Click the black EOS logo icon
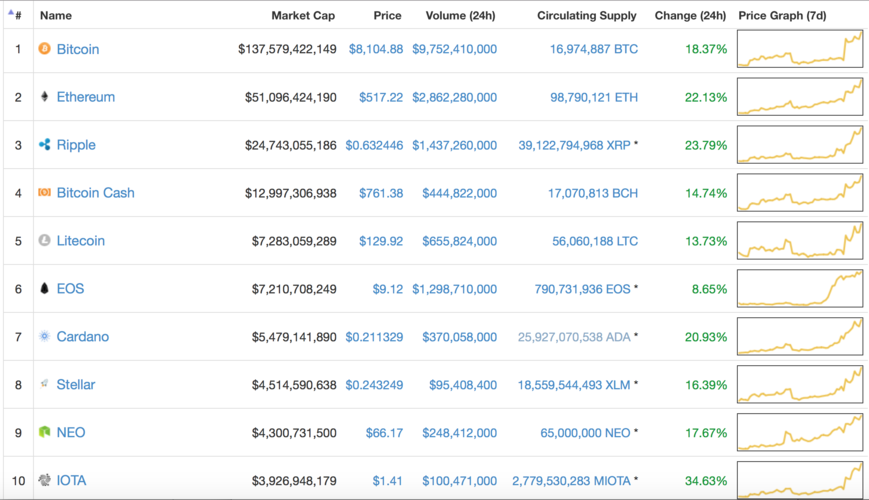The height and width of the screenshot is (500, 869). (x=44, y=289)
